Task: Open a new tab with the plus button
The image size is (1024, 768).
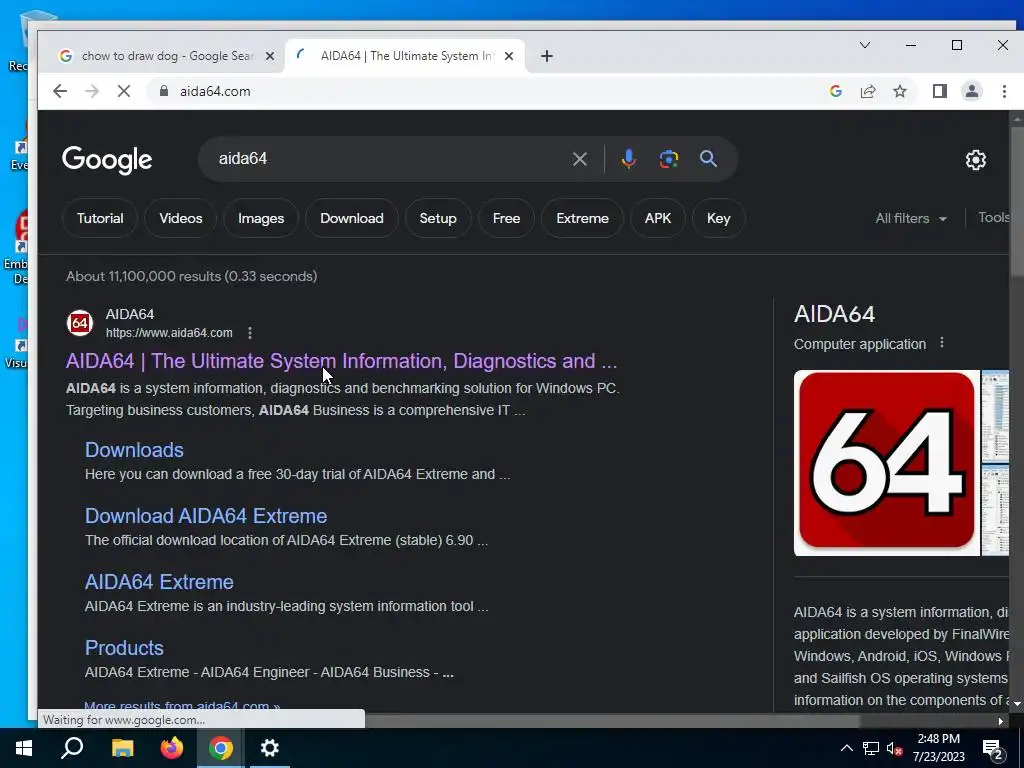Action: pos(547,56)
